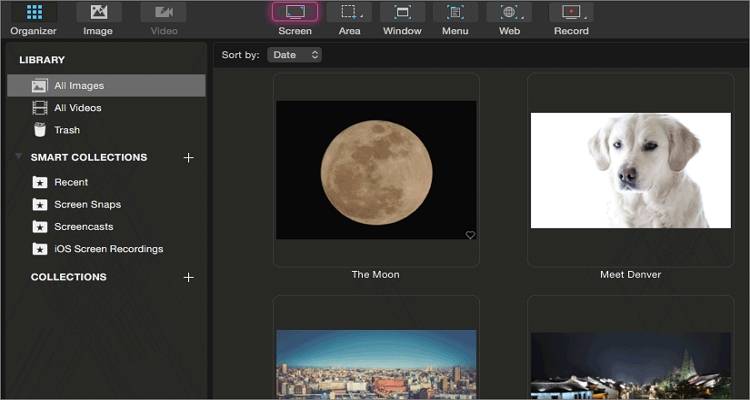Screen dimensions: 750x400
Task: Open the Sort by Date dropdown
Action: coord(295,55)
